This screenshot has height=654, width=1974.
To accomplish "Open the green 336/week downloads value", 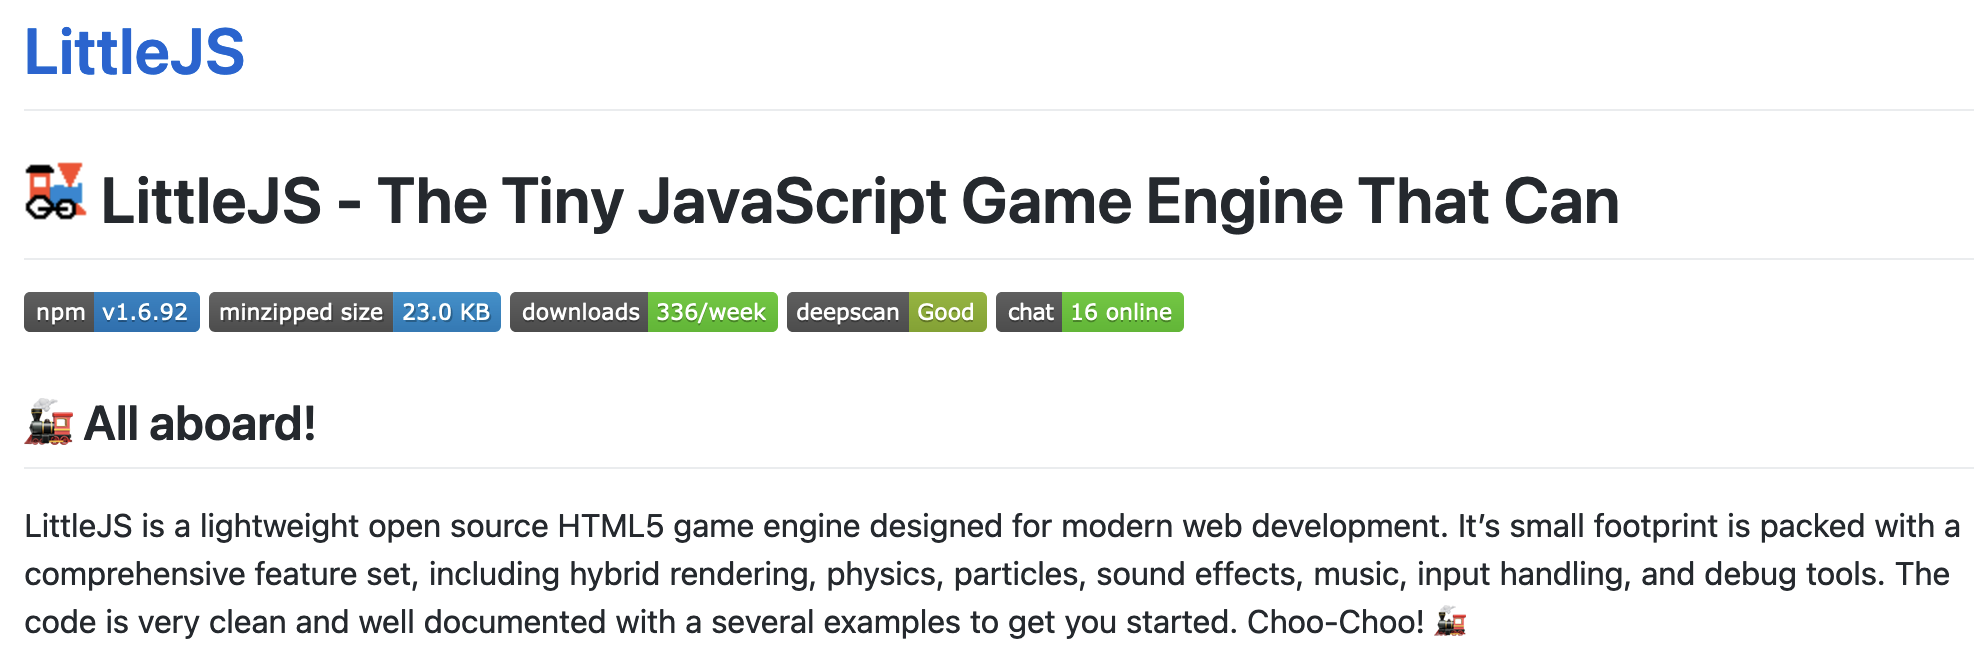I will pyautogui.click(x=711, y=312).
